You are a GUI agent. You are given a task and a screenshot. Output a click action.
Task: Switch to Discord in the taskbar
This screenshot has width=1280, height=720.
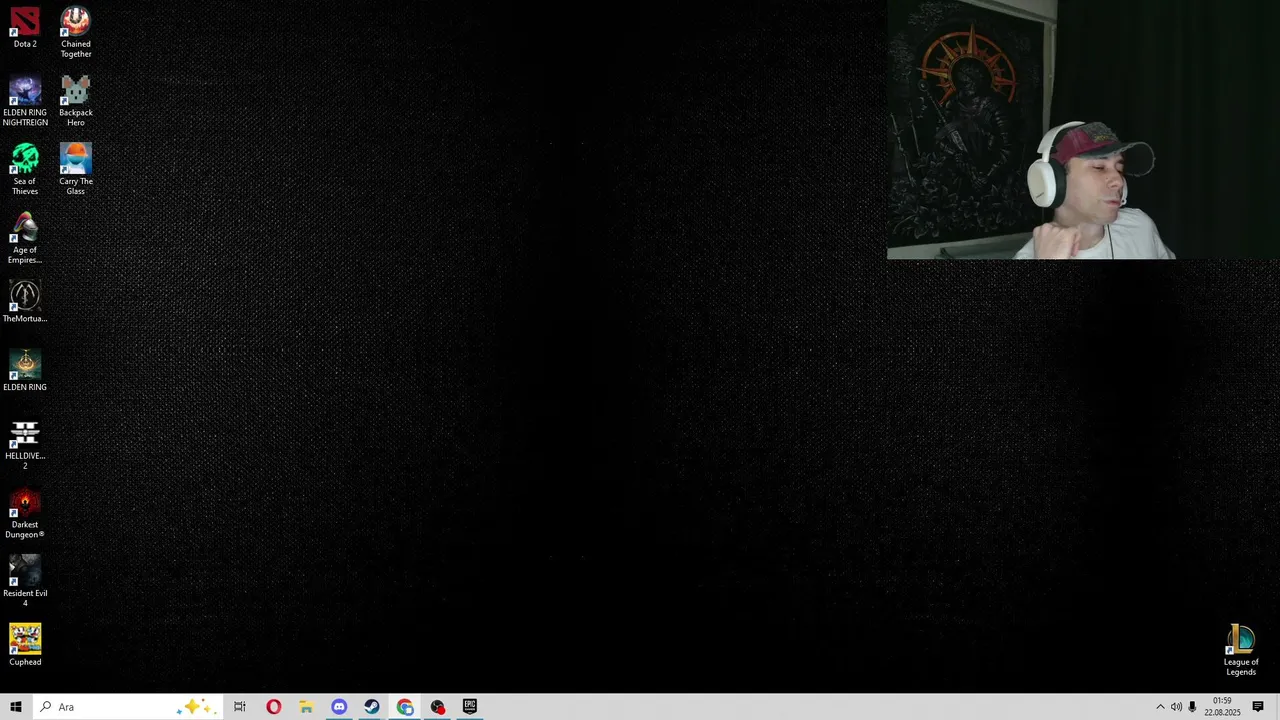coord(339,707)
